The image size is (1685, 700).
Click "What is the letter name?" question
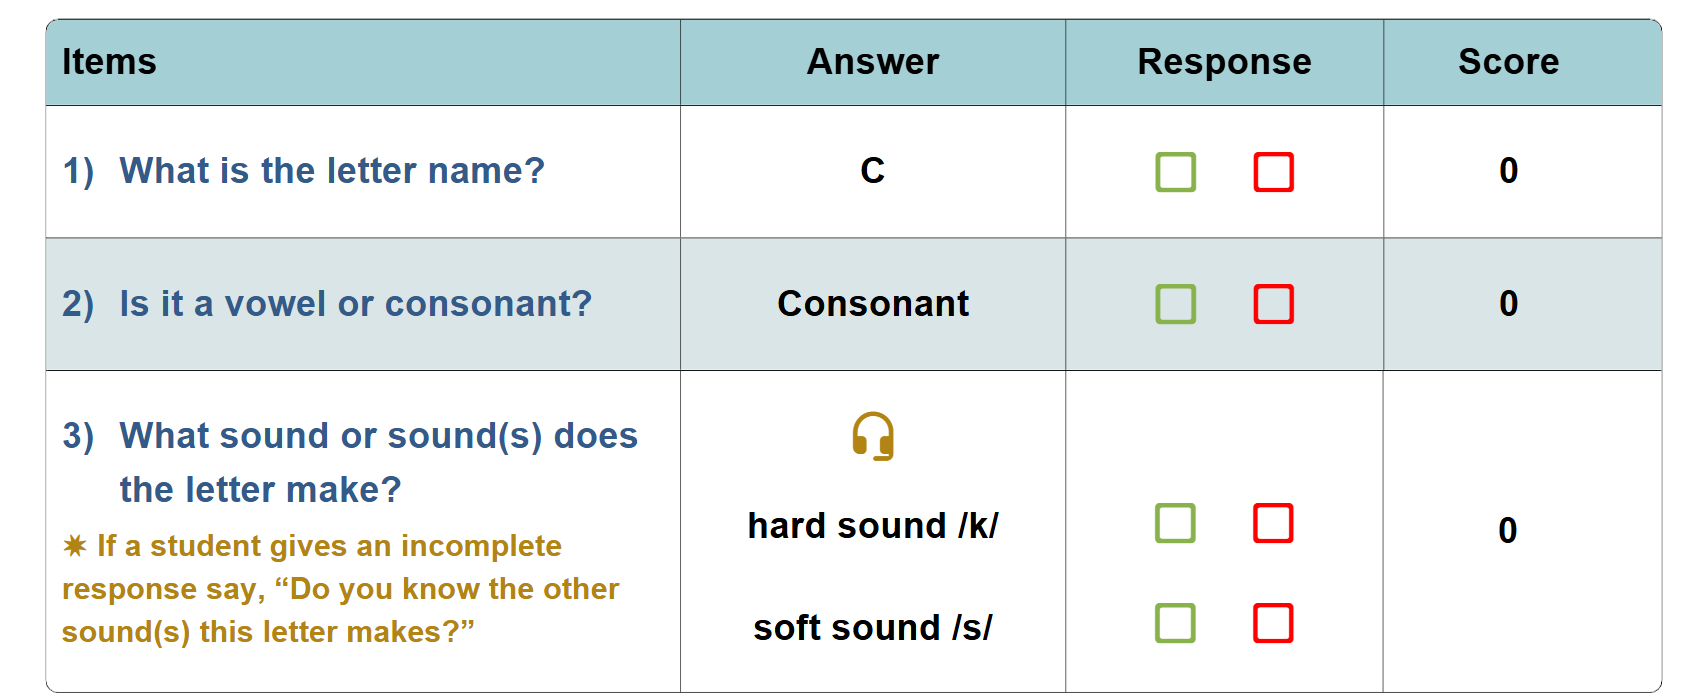331,171
